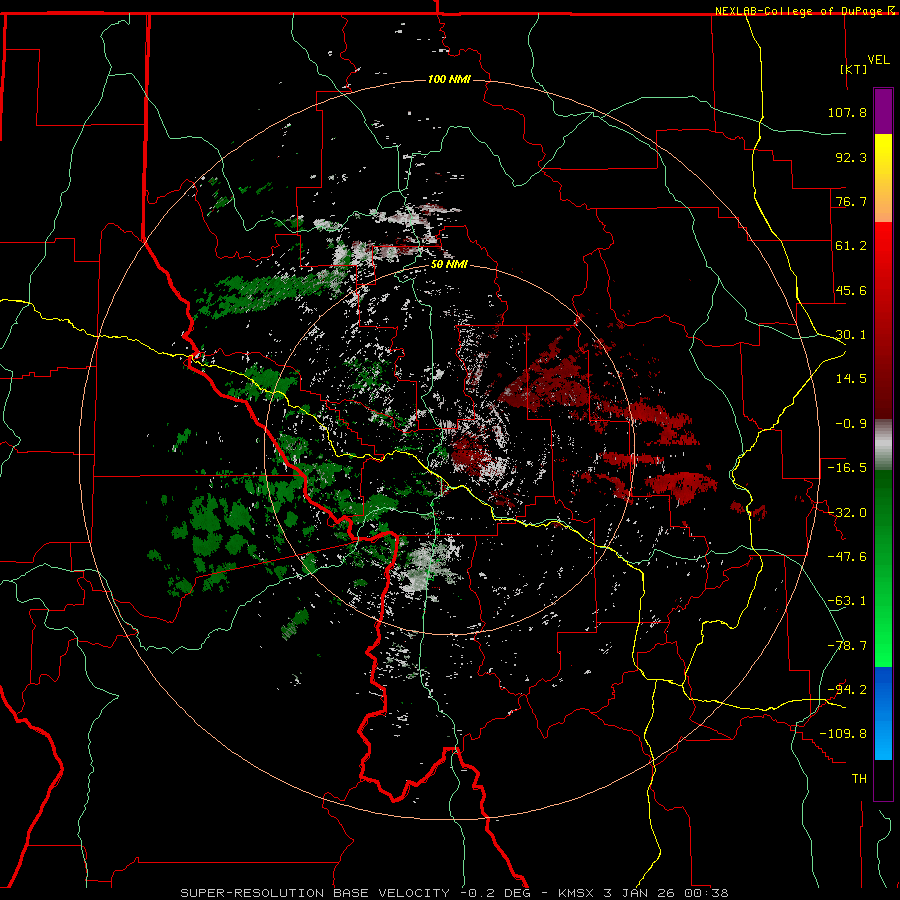Image resolution: width=900 pixels, height=900 pixels.
Task: Click the -109.8 legend value
Action: click(843, 734)
